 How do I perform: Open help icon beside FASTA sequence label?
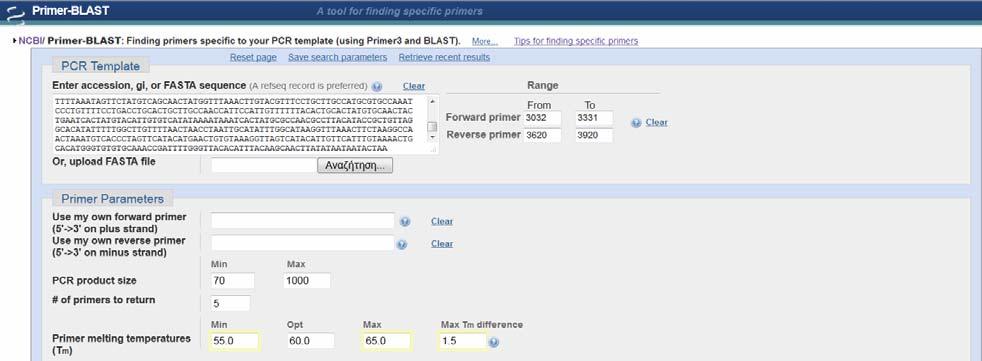click(376, 86)
